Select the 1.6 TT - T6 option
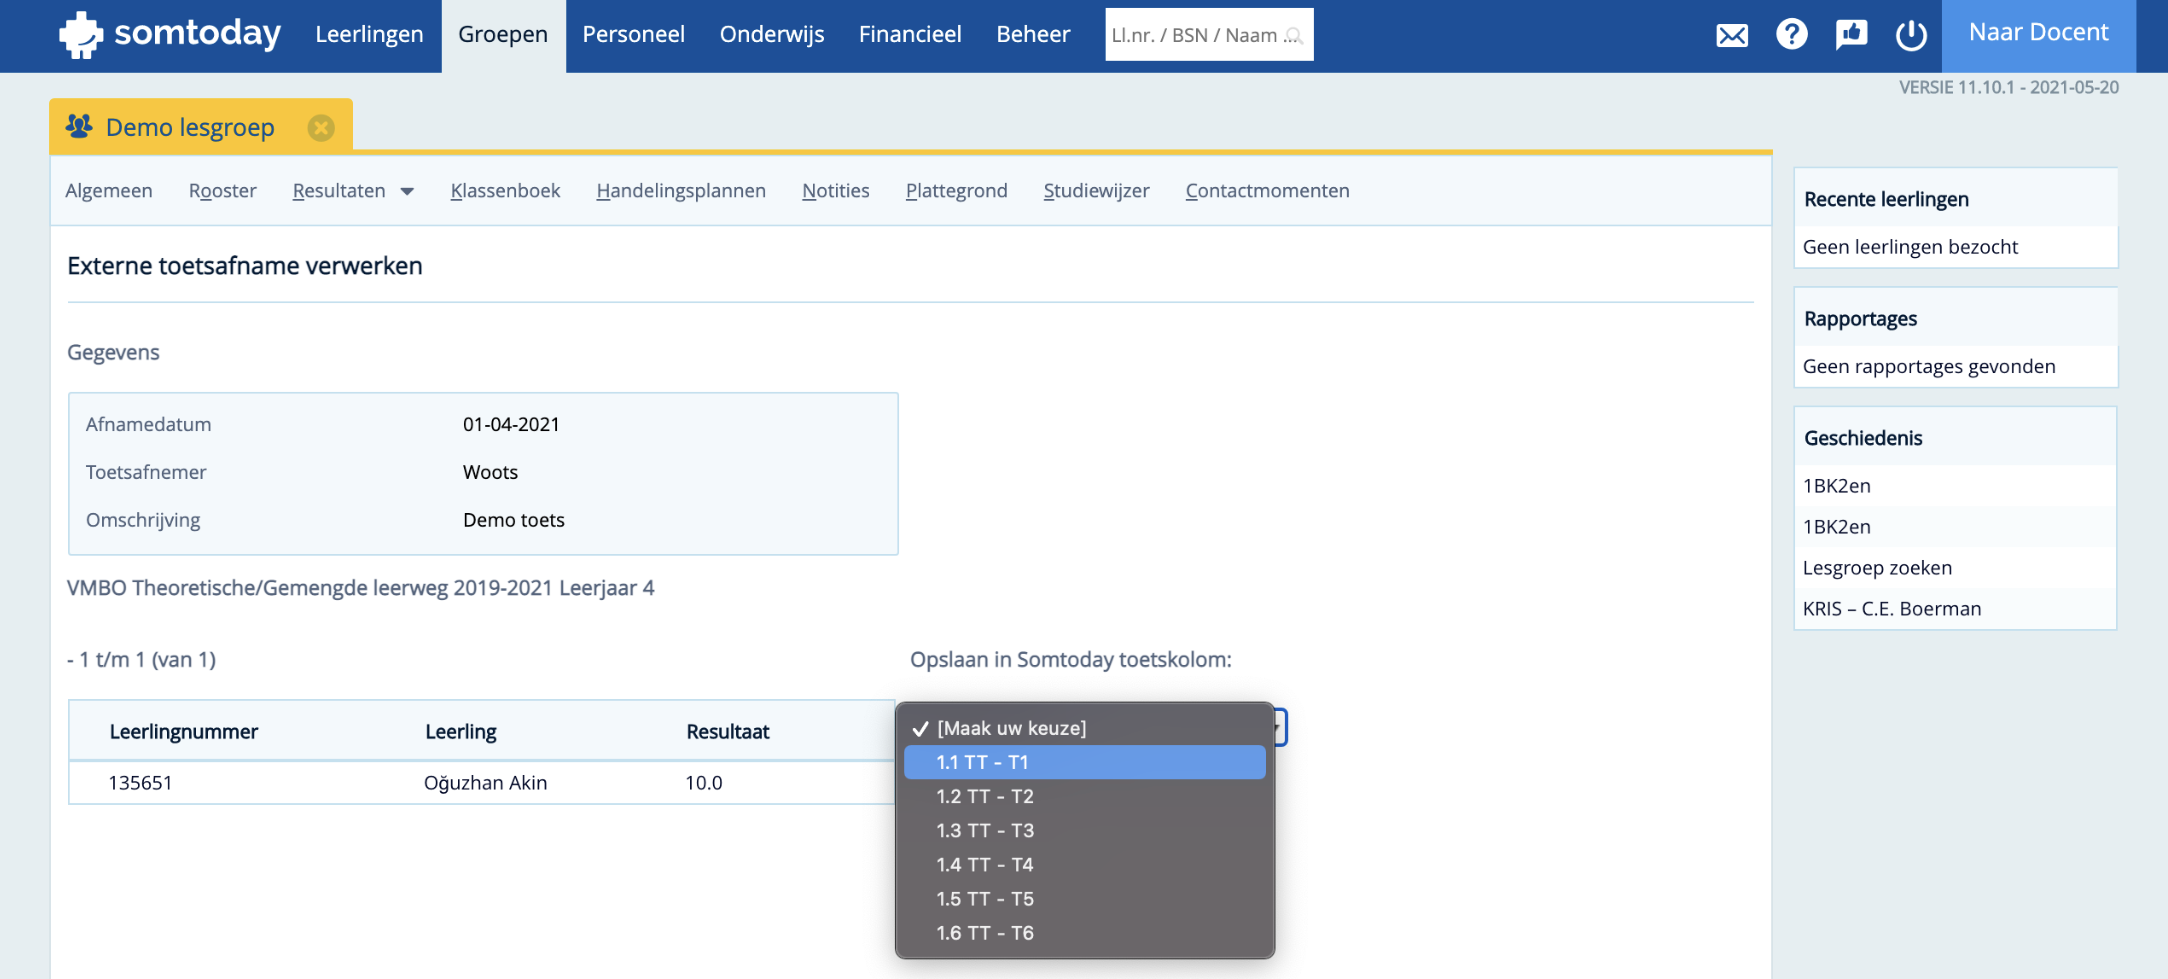Viewport: 2168px width, 979px height. coord(1085,933)
